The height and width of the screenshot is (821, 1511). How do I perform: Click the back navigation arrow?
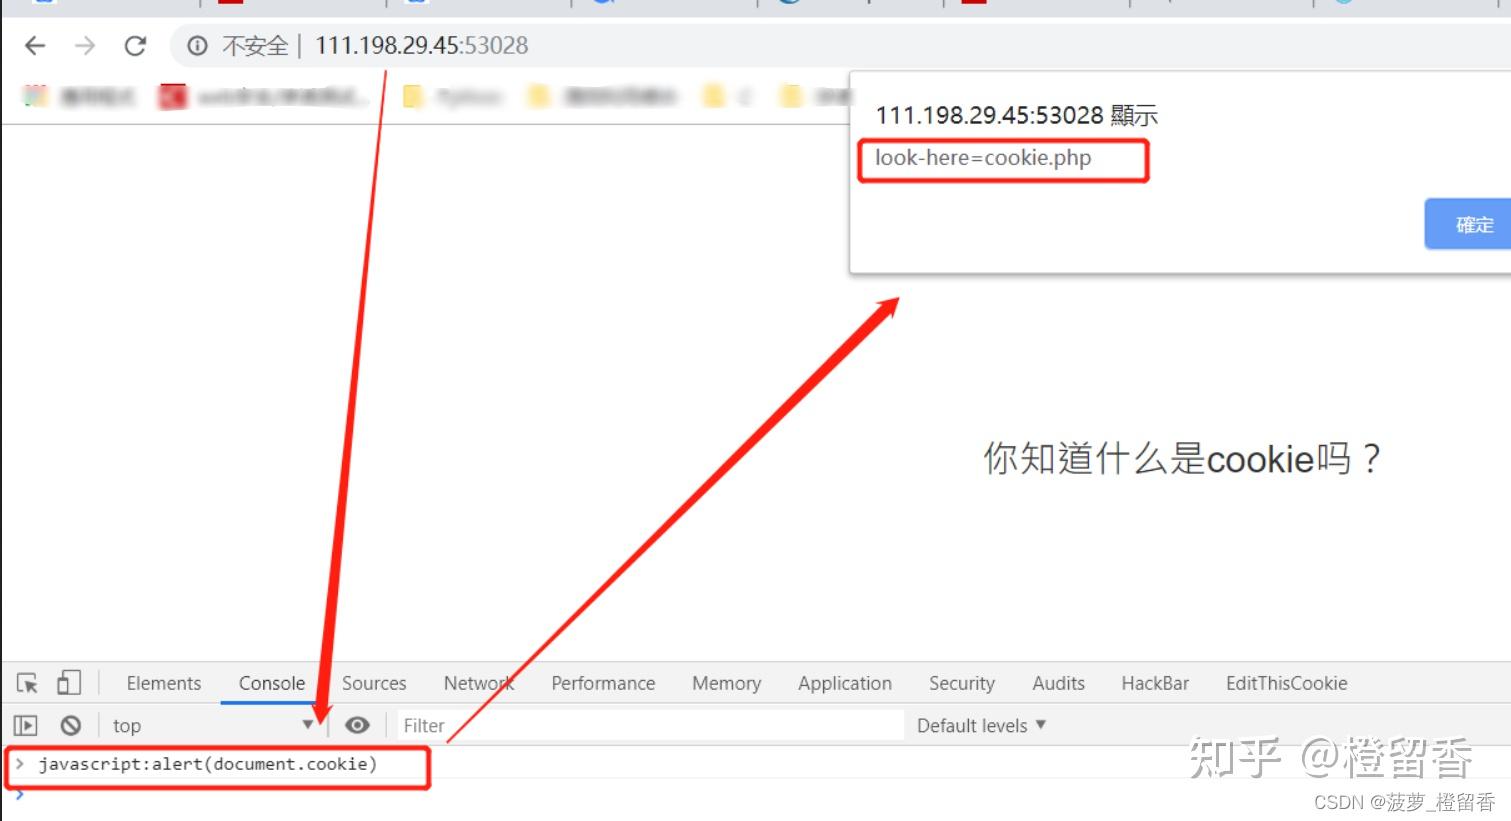tap(34, 45)
